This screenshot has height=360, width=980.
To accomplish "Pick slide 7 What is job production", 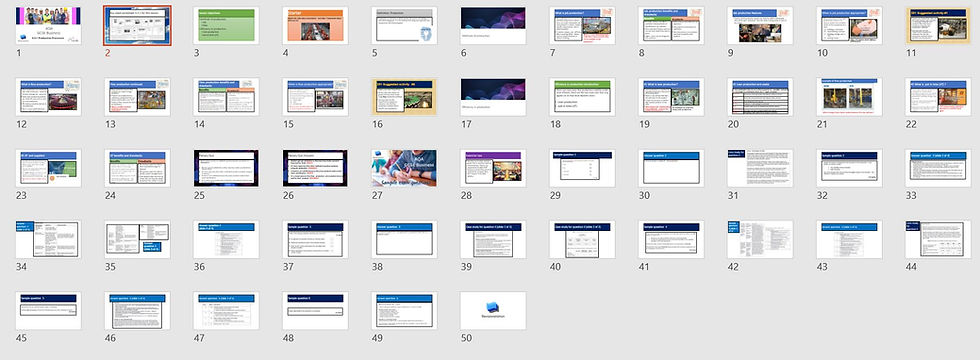I will click(582, 26).
